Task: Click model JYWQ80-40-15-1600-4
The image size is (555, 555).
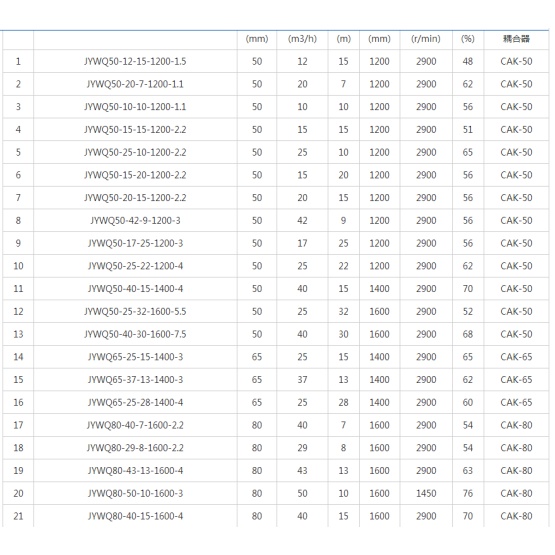Action: [x=135, y=516]
